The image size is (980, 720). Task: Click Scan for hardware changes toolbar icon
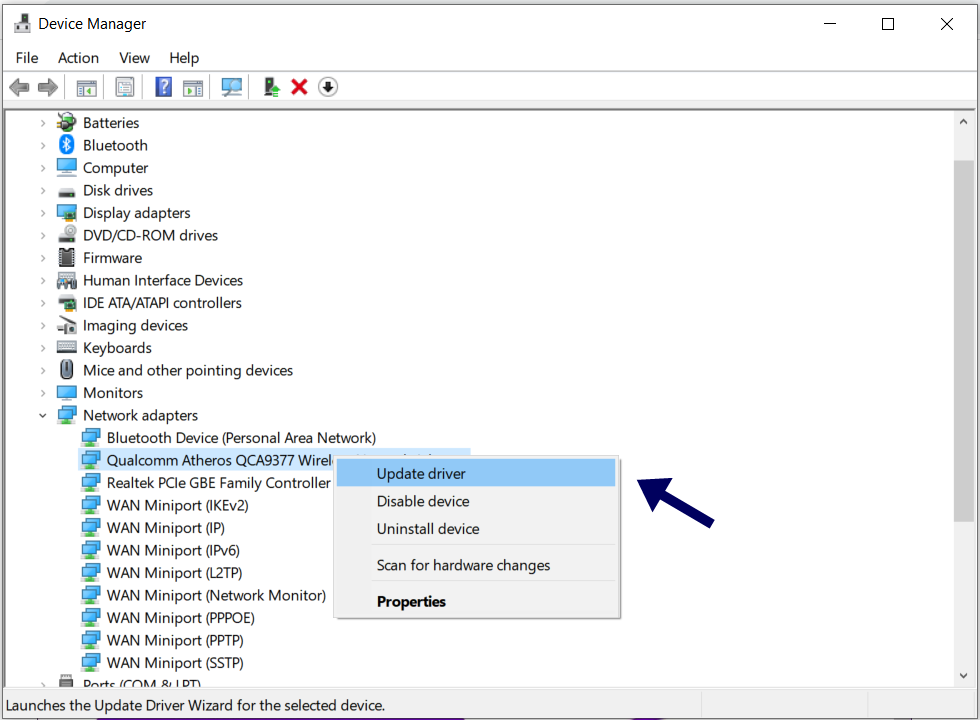[x=232, y=88]
